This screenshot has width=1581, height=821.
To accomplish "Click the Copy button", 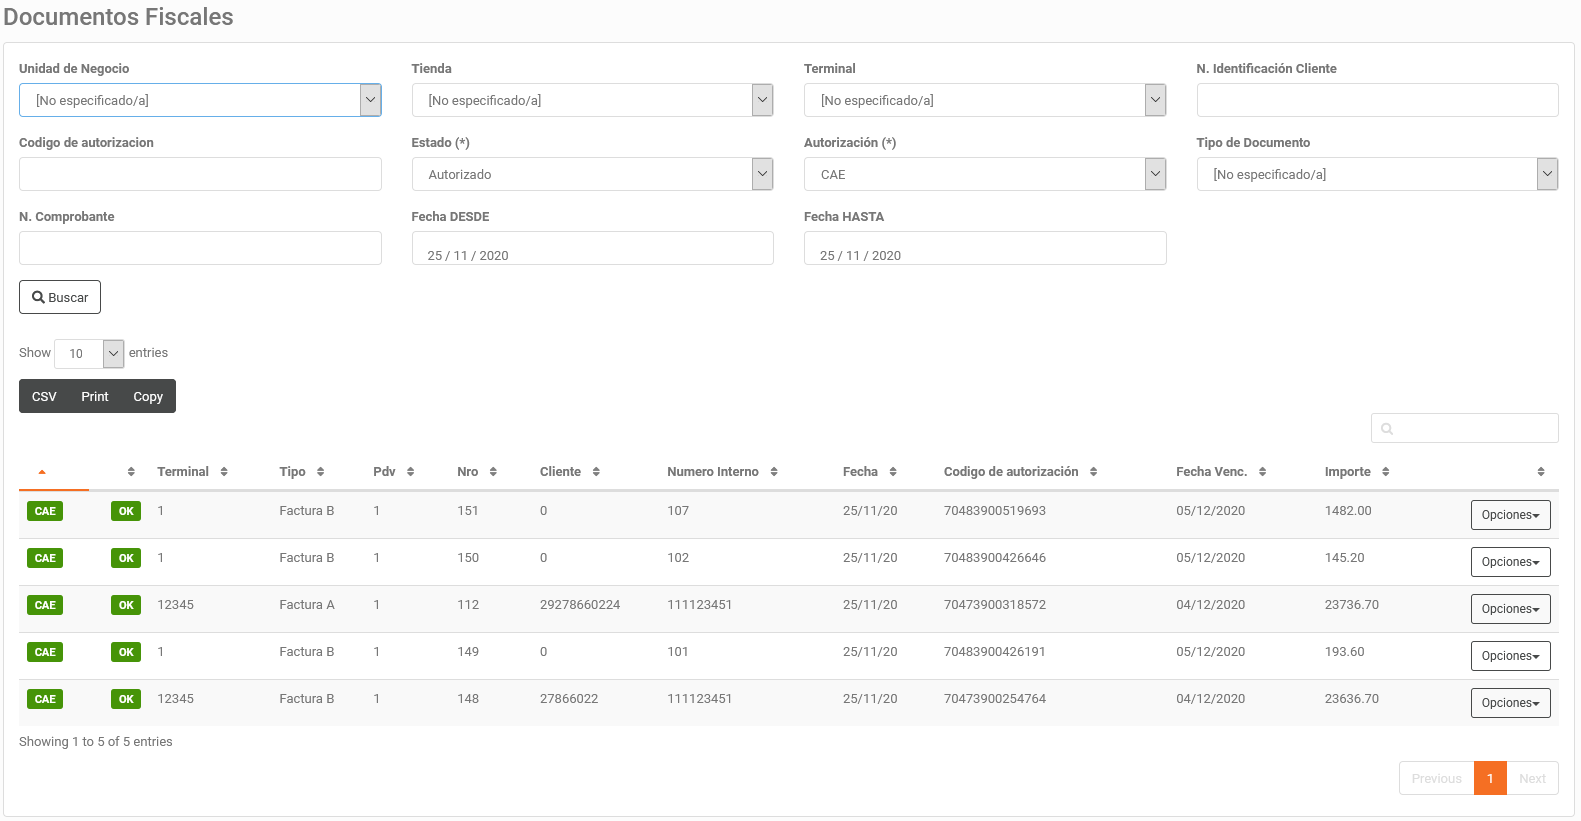I will click(148, 396).
